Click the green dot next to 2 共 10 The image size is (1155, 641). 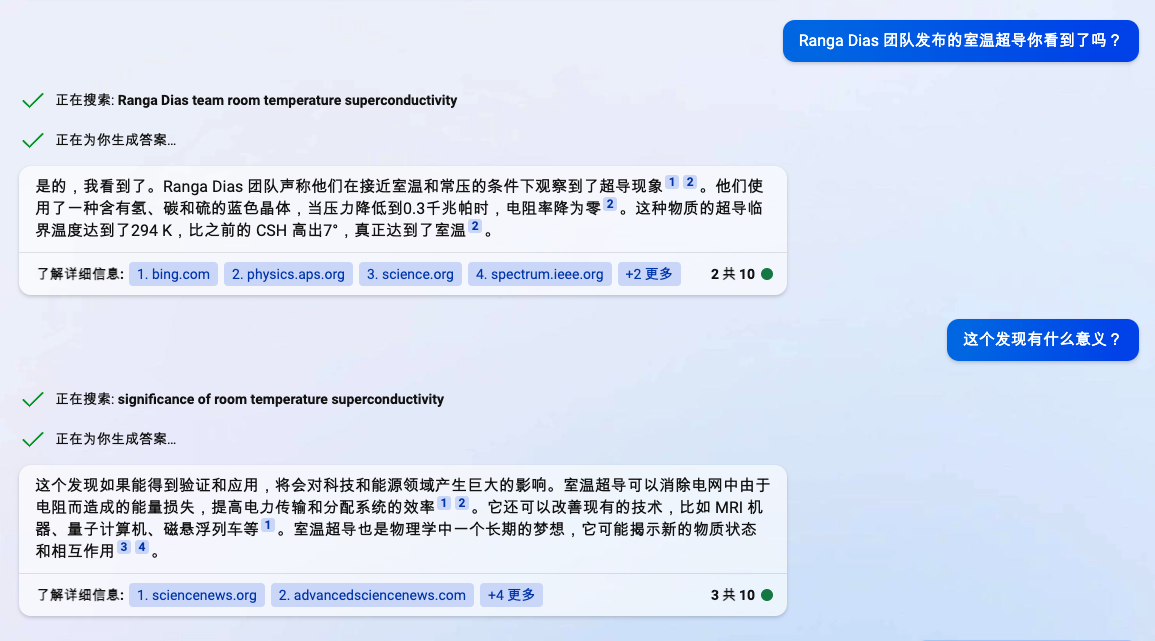point(767,274)
